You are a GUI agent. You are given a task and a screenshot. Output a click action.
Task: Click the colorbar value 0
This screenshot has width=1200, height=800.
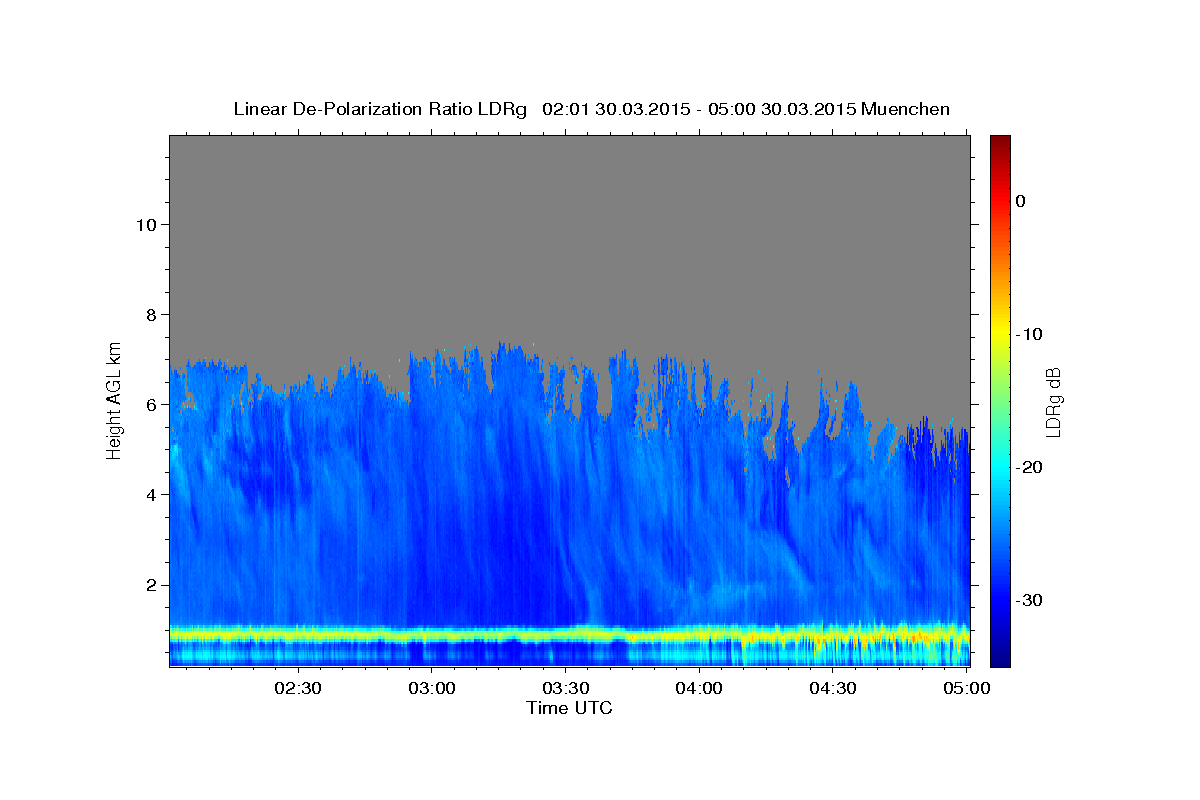coord(1020,201)
